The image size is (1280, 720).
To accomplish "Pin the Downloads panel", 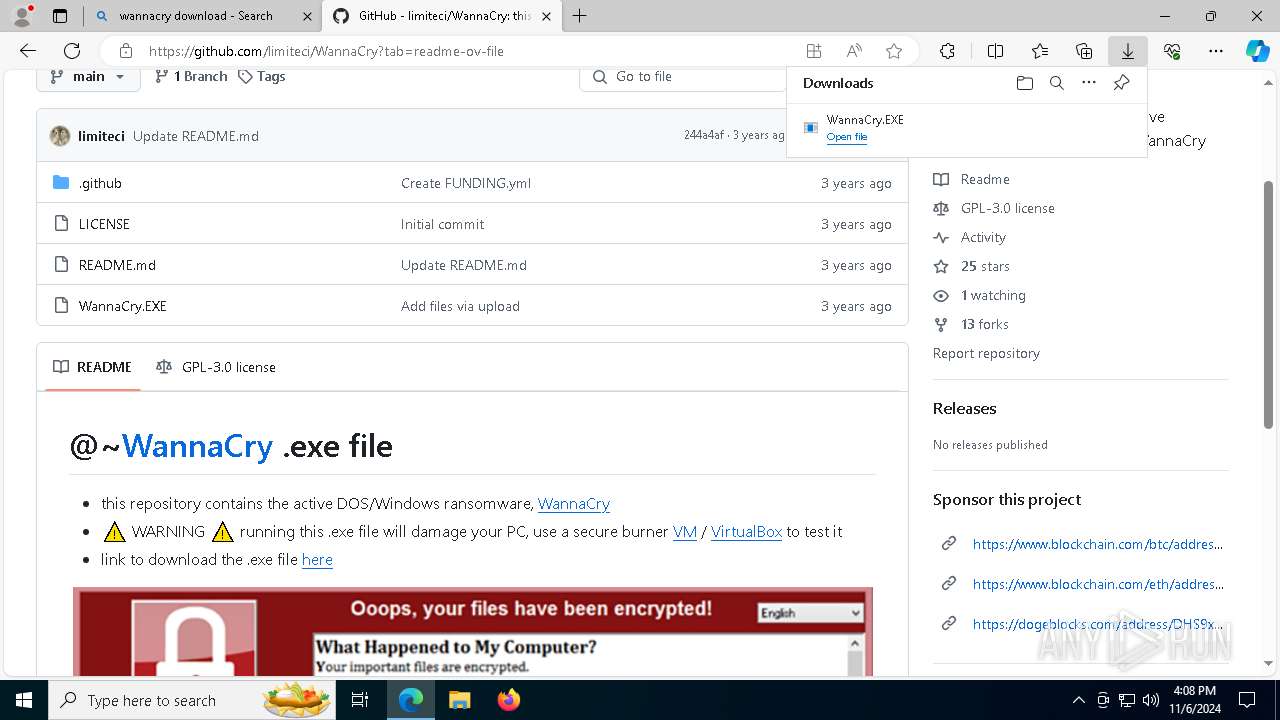I will click(1122, 83).
